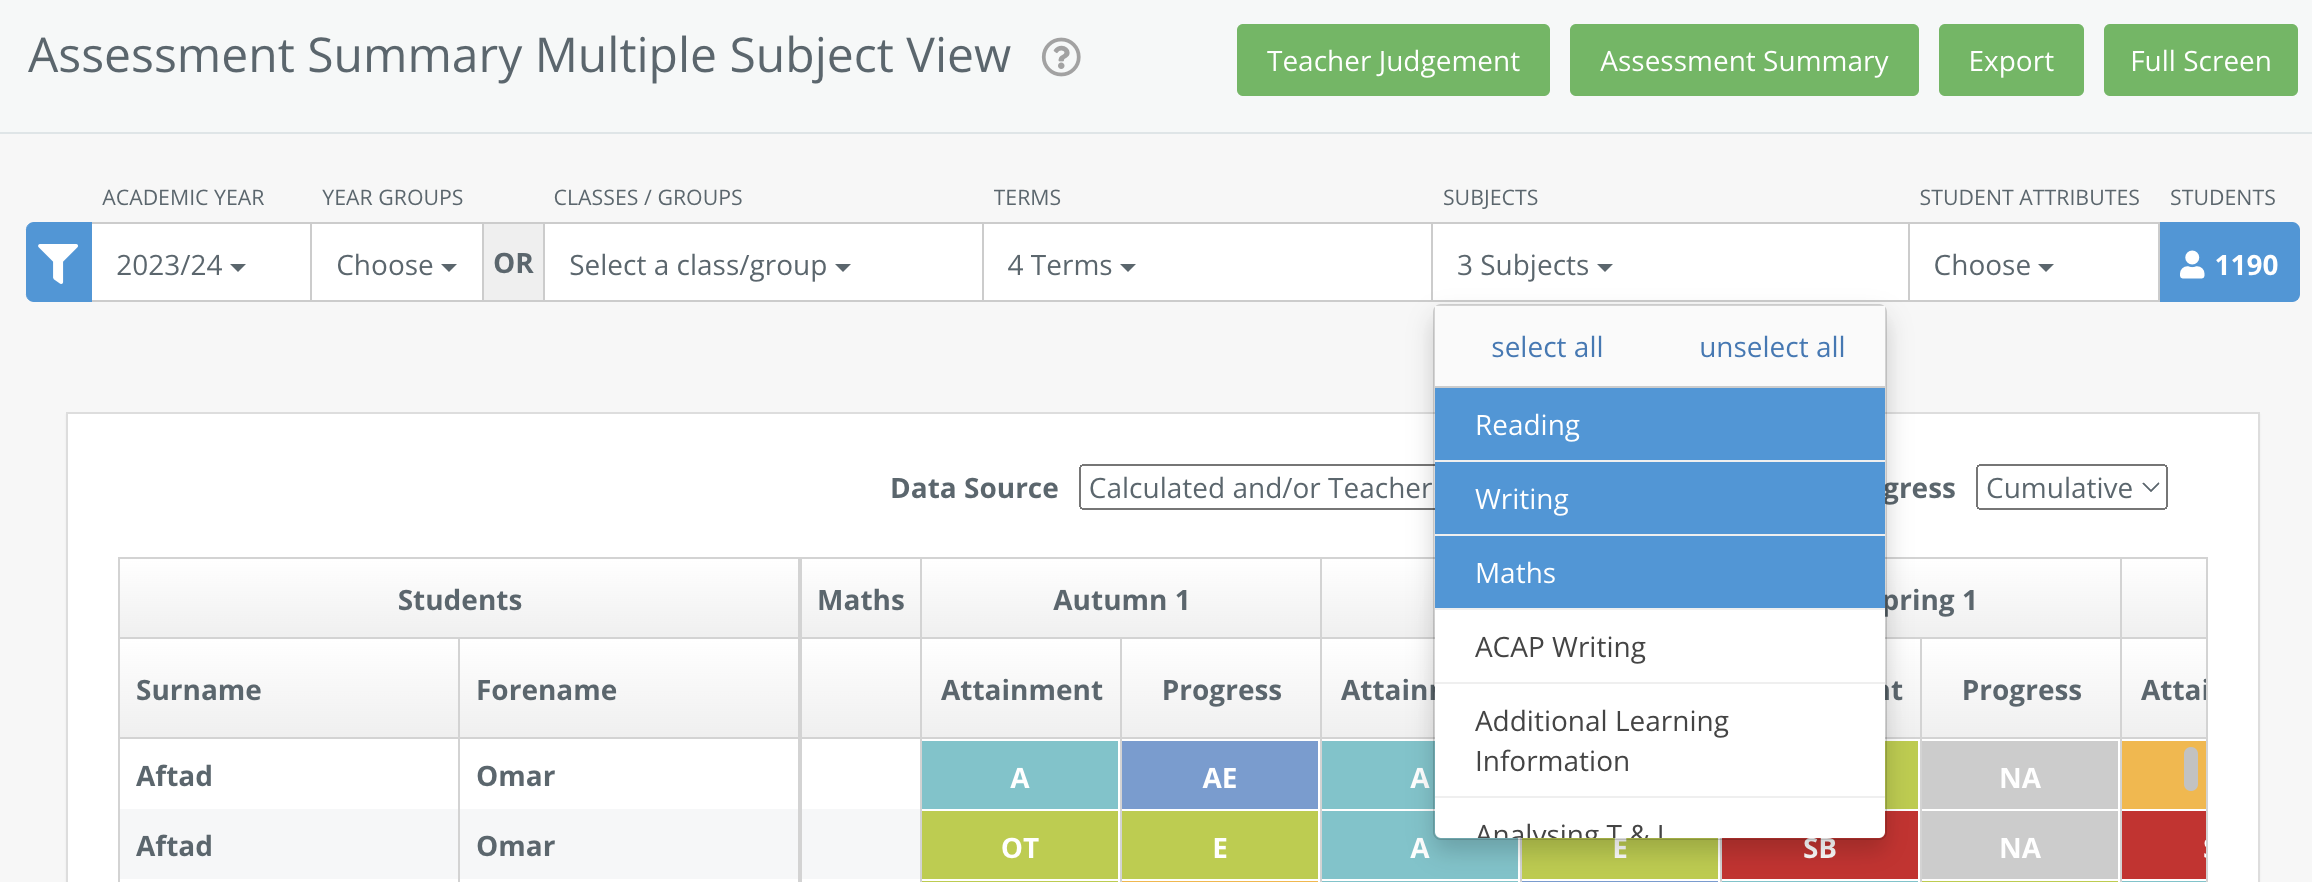Click the red SB attainment cell
The width and height of the screenshot is (2312, 882).
(1819, 847)
